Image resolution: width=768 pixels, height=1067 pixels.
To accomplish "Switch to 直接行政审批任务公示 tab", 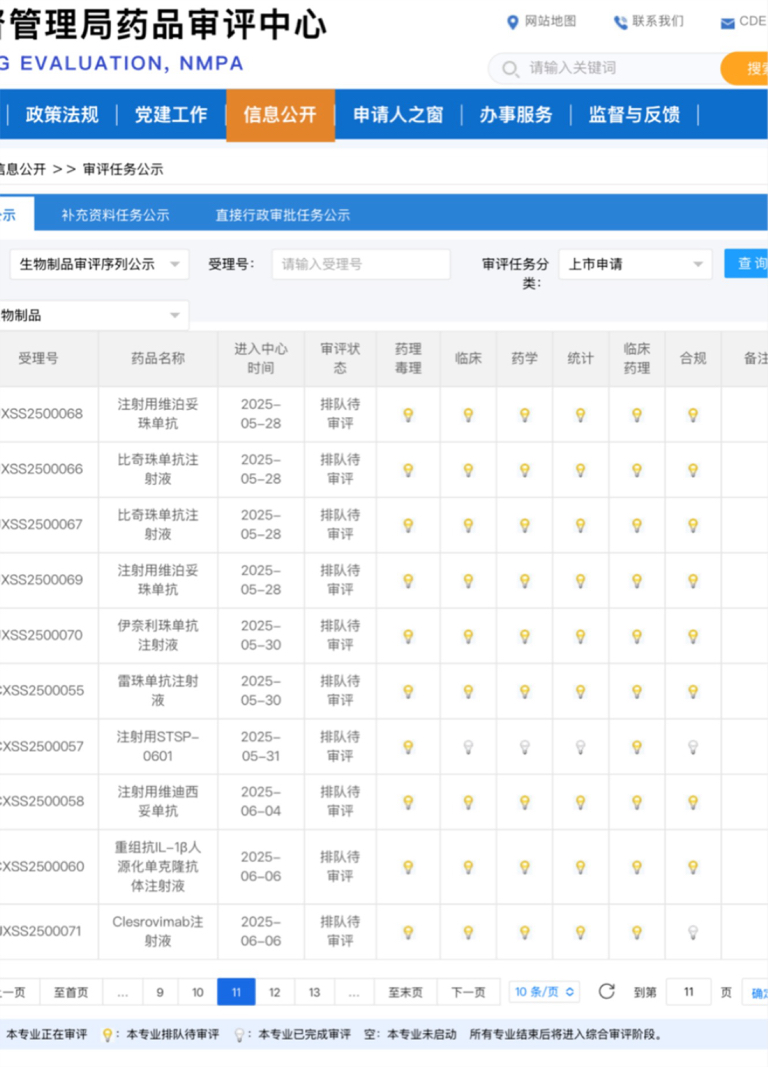I will 282,215.
